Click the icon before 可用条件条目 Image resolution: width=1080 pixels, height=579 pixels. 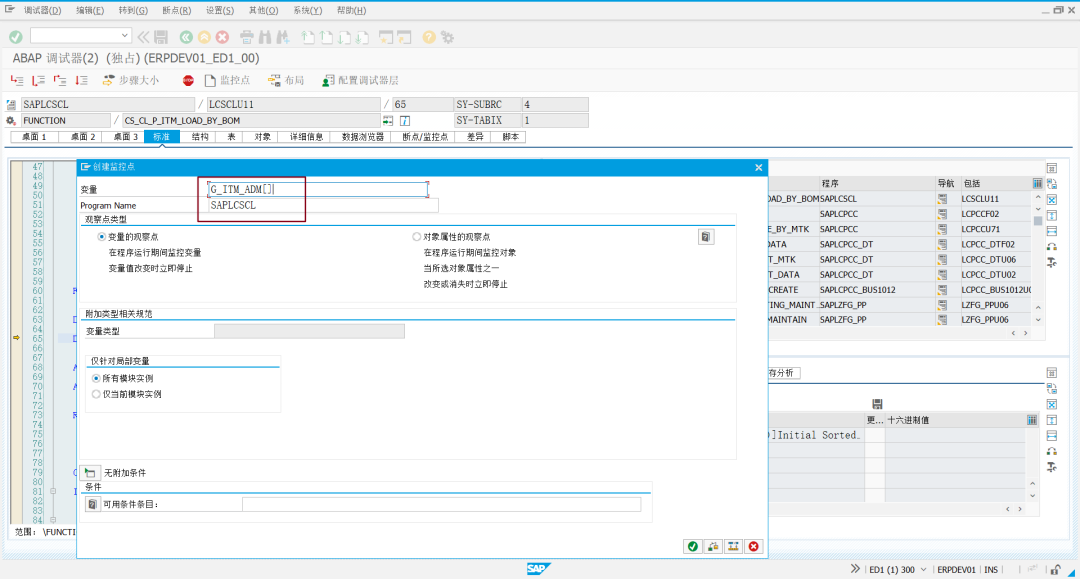point(92,505)
